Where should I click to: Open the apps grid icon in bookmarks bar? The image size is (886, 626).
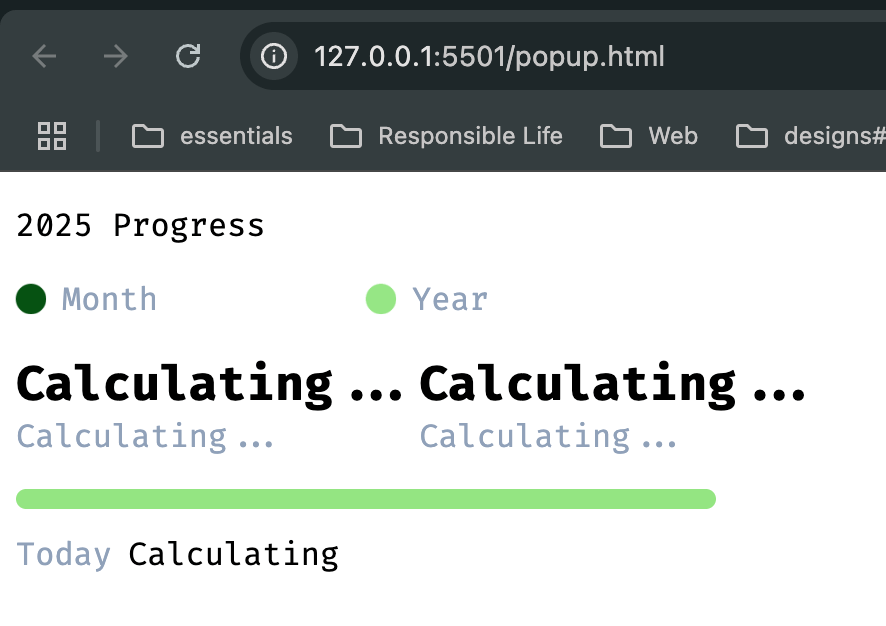(x=52, y=136)
